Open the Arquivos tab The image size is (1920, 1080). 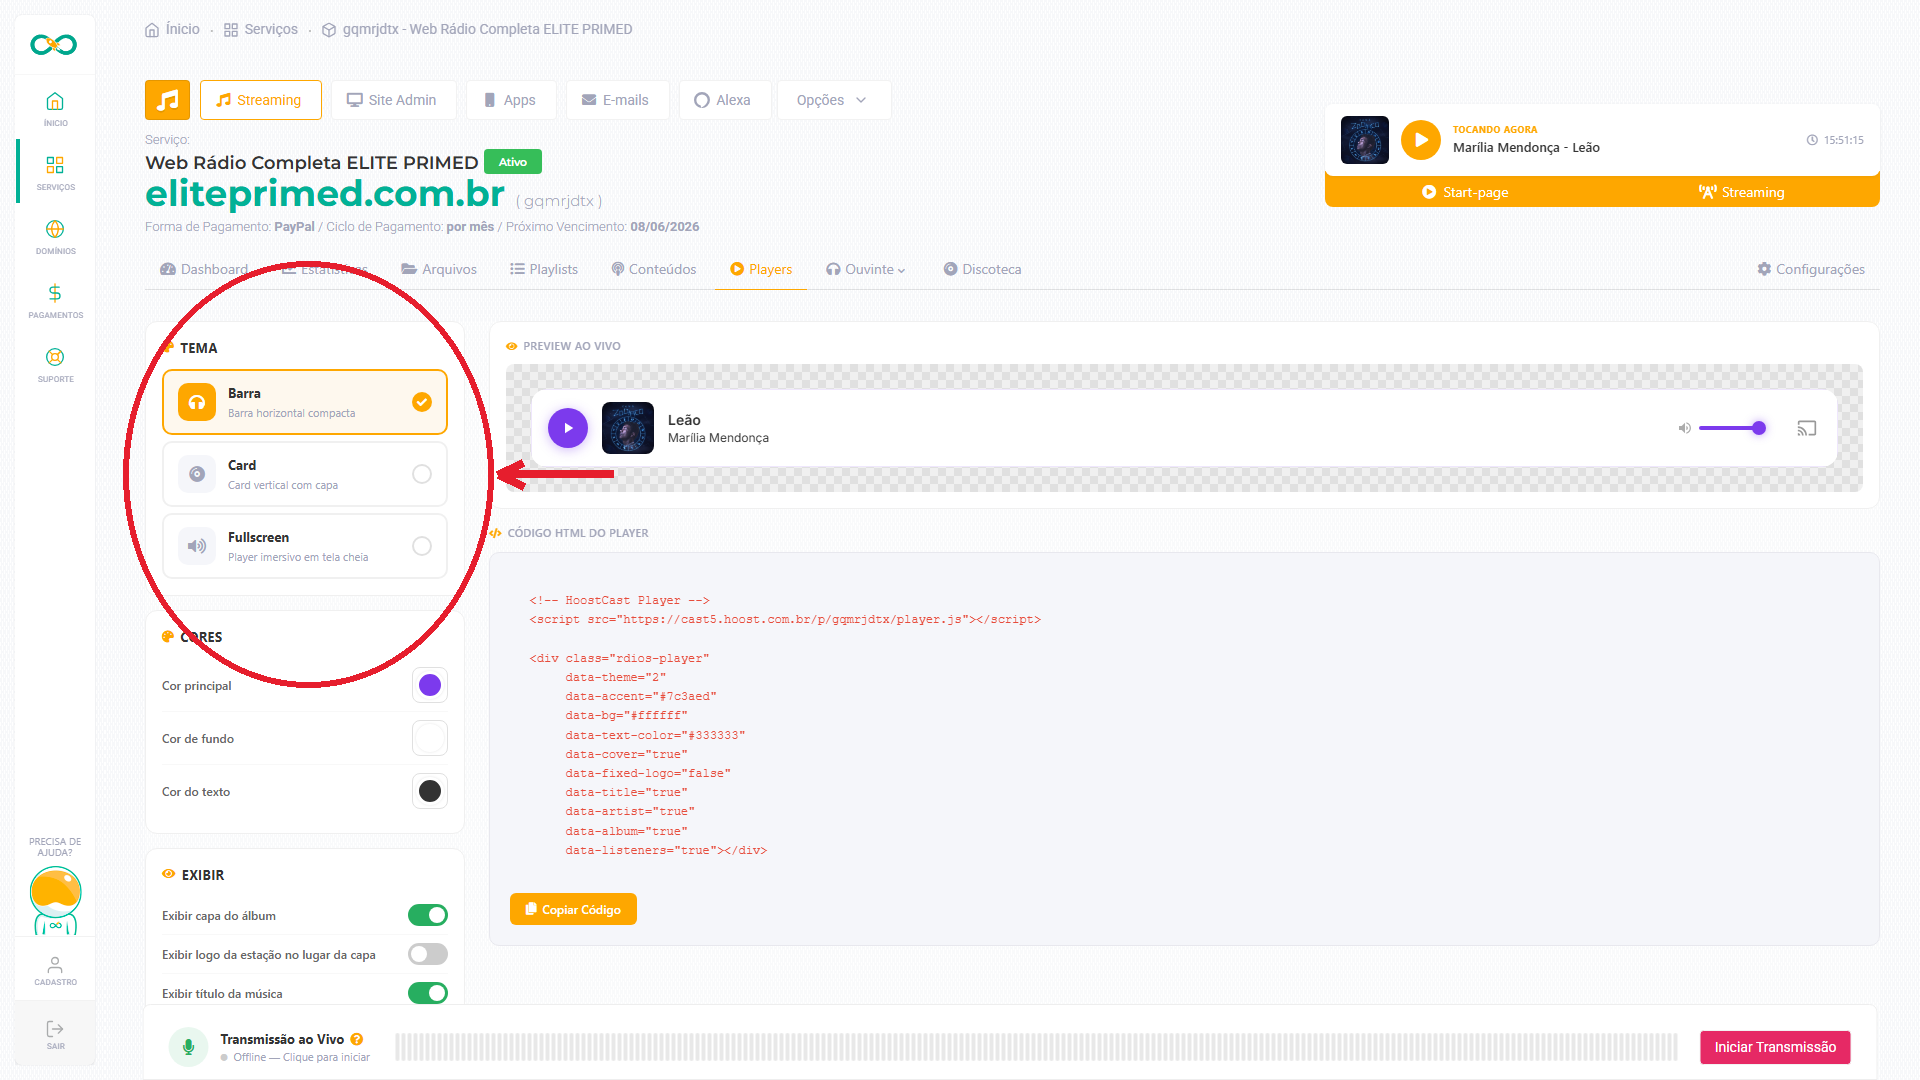(439, 269)
